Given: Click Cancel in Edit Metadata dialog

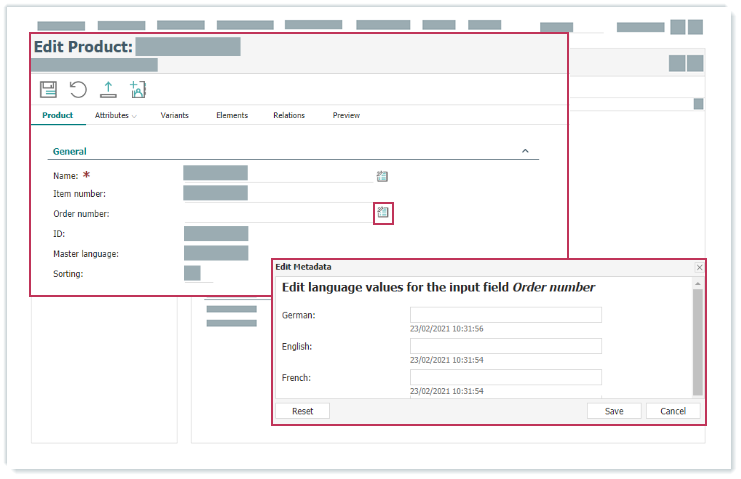Looking at the screenshot, I should (673, 411).
